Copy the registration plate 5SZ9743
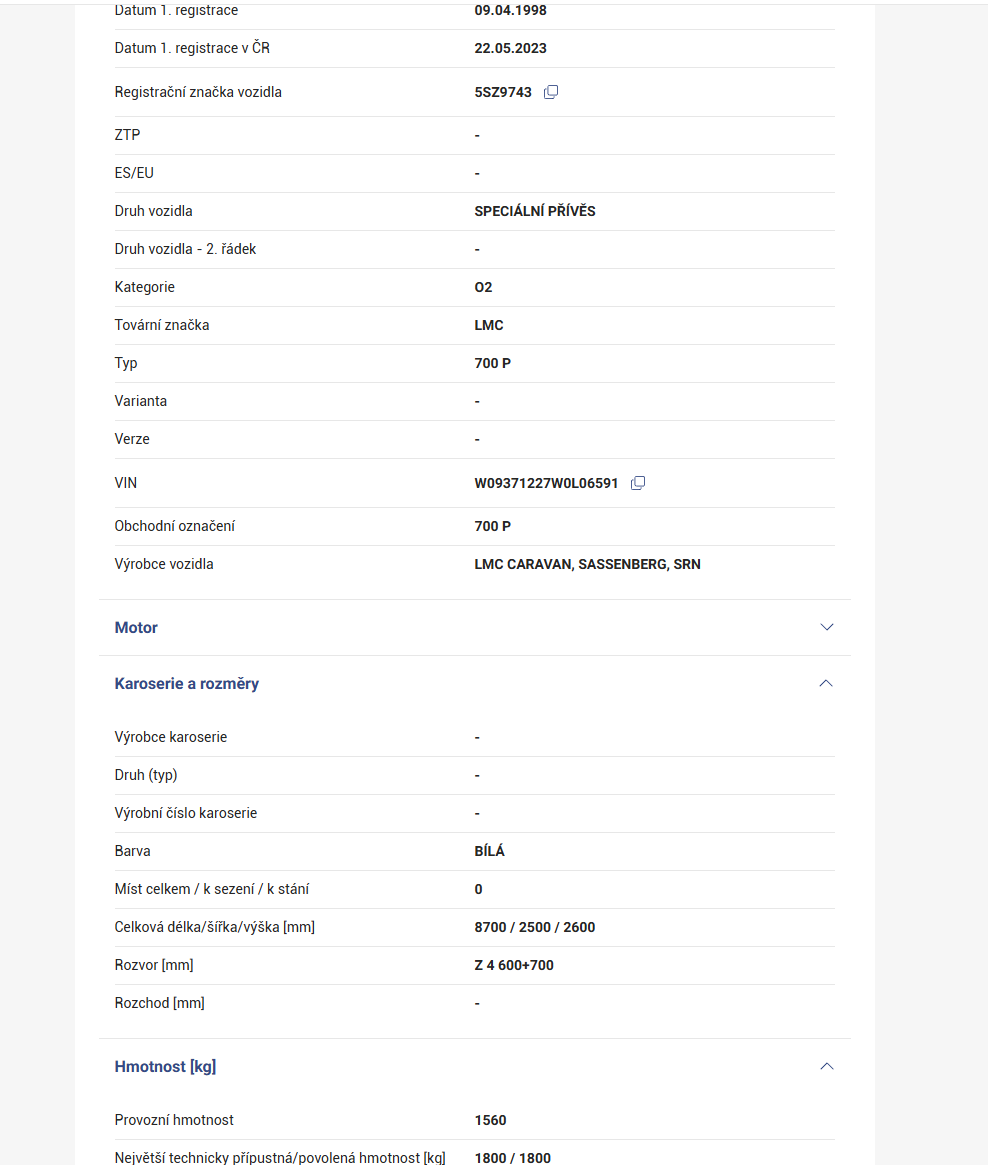The image size is (988, 1165). pos(551,92)
